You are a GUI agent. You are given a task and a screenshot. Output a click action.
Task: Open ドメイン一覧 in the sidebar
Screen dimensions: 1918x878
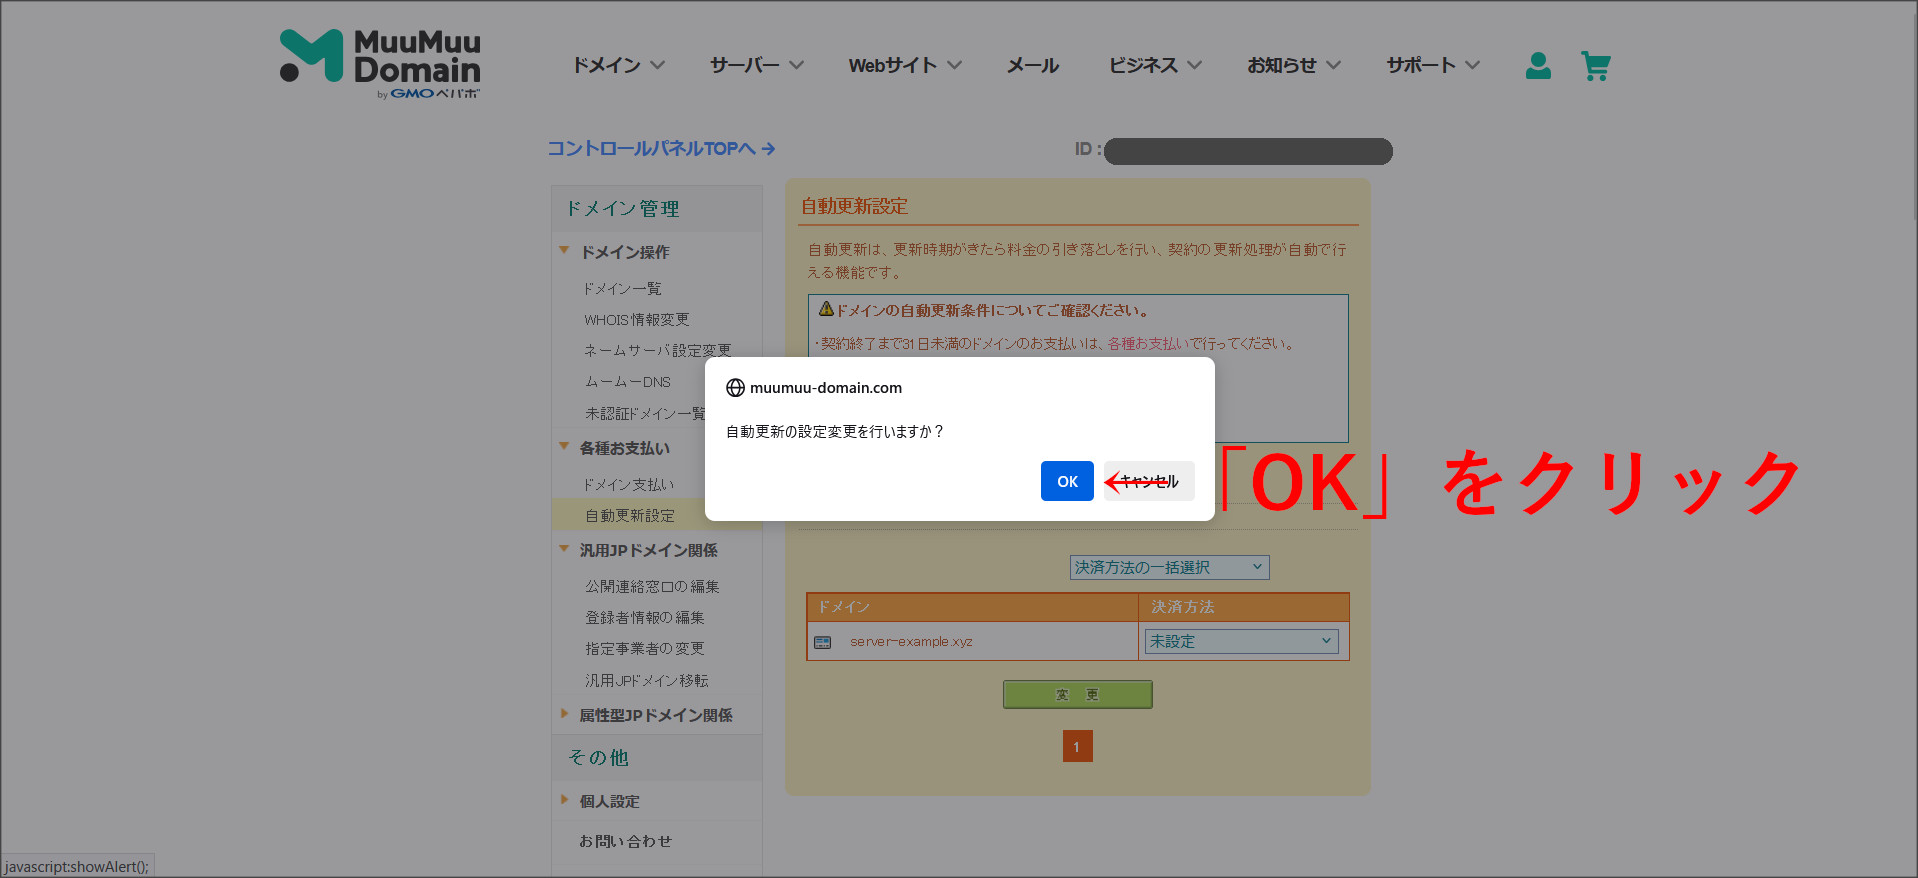tap(622, 288)
